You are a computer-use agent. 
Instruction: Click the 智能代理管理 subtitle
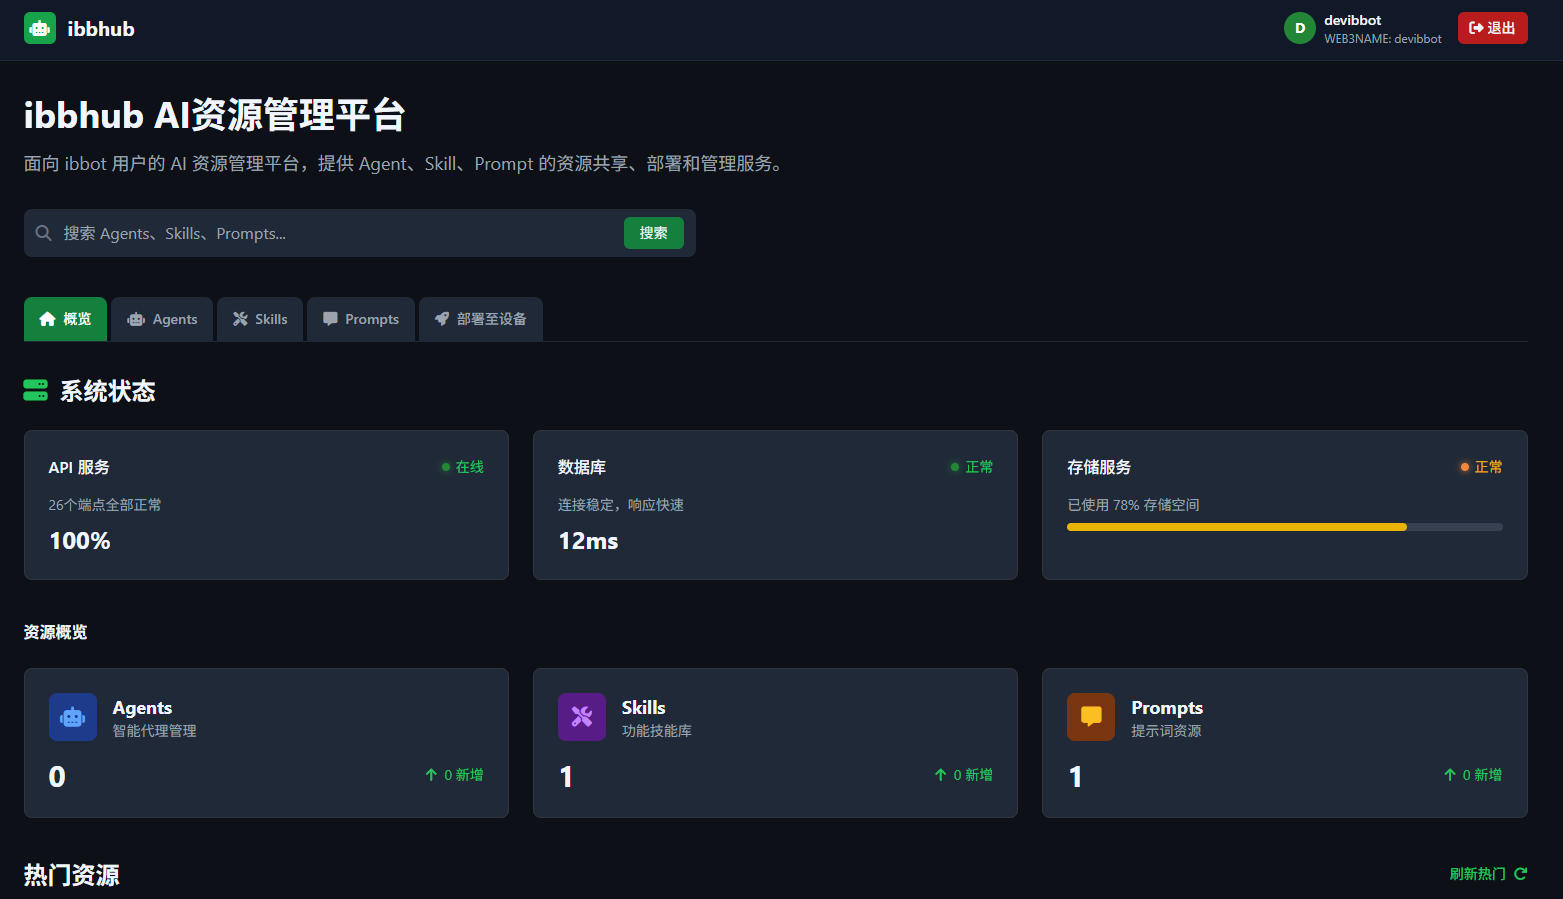pyautogui.click(x=155, y=731)
